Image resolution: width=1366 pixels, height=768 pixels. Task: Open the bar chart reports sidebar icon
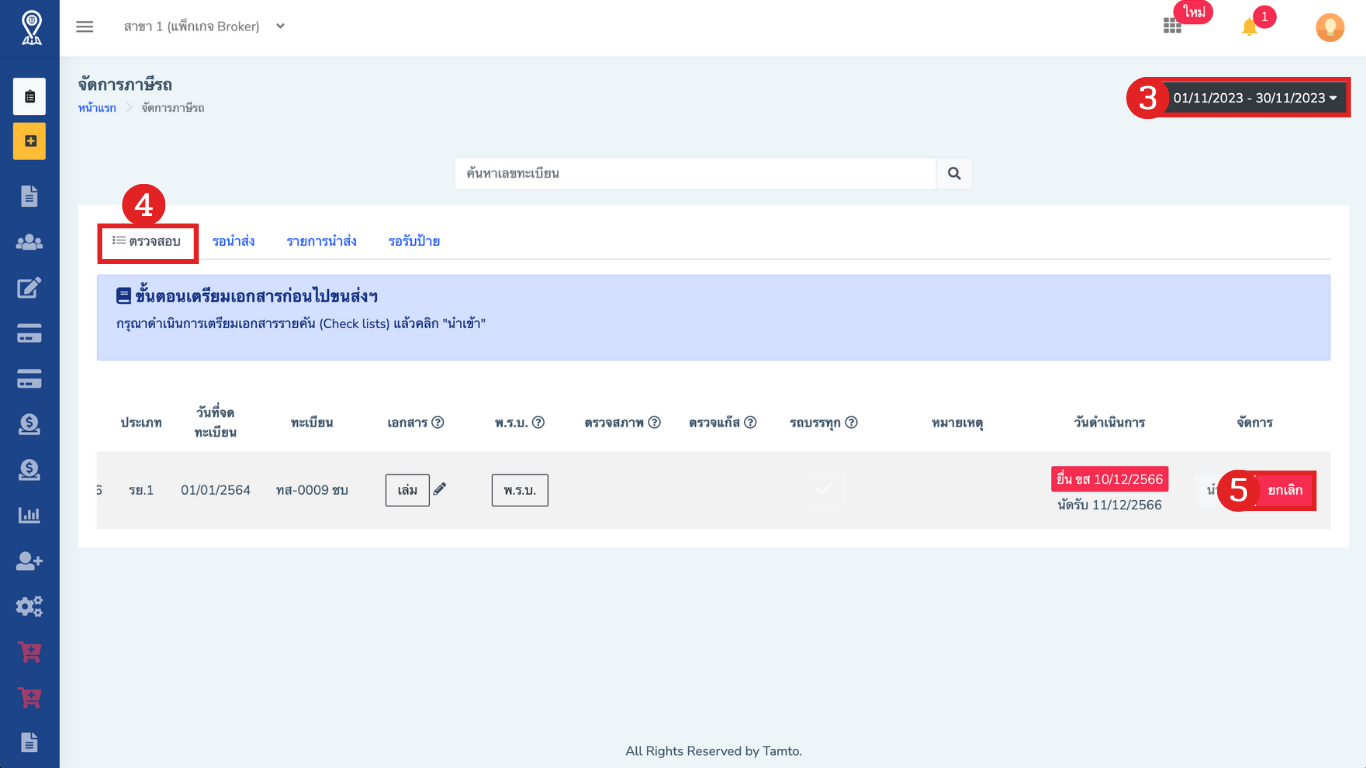point(30,515)
